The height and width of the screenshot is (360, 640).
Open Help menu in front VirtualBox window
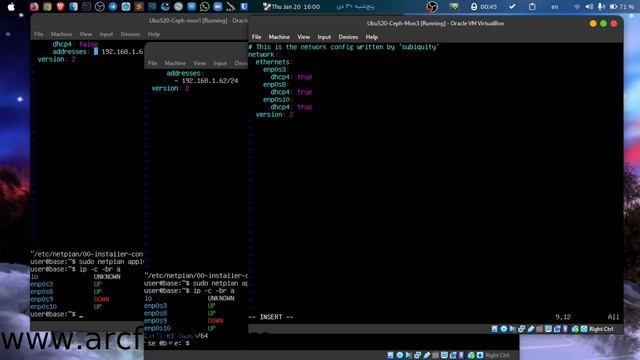(371, 37)
